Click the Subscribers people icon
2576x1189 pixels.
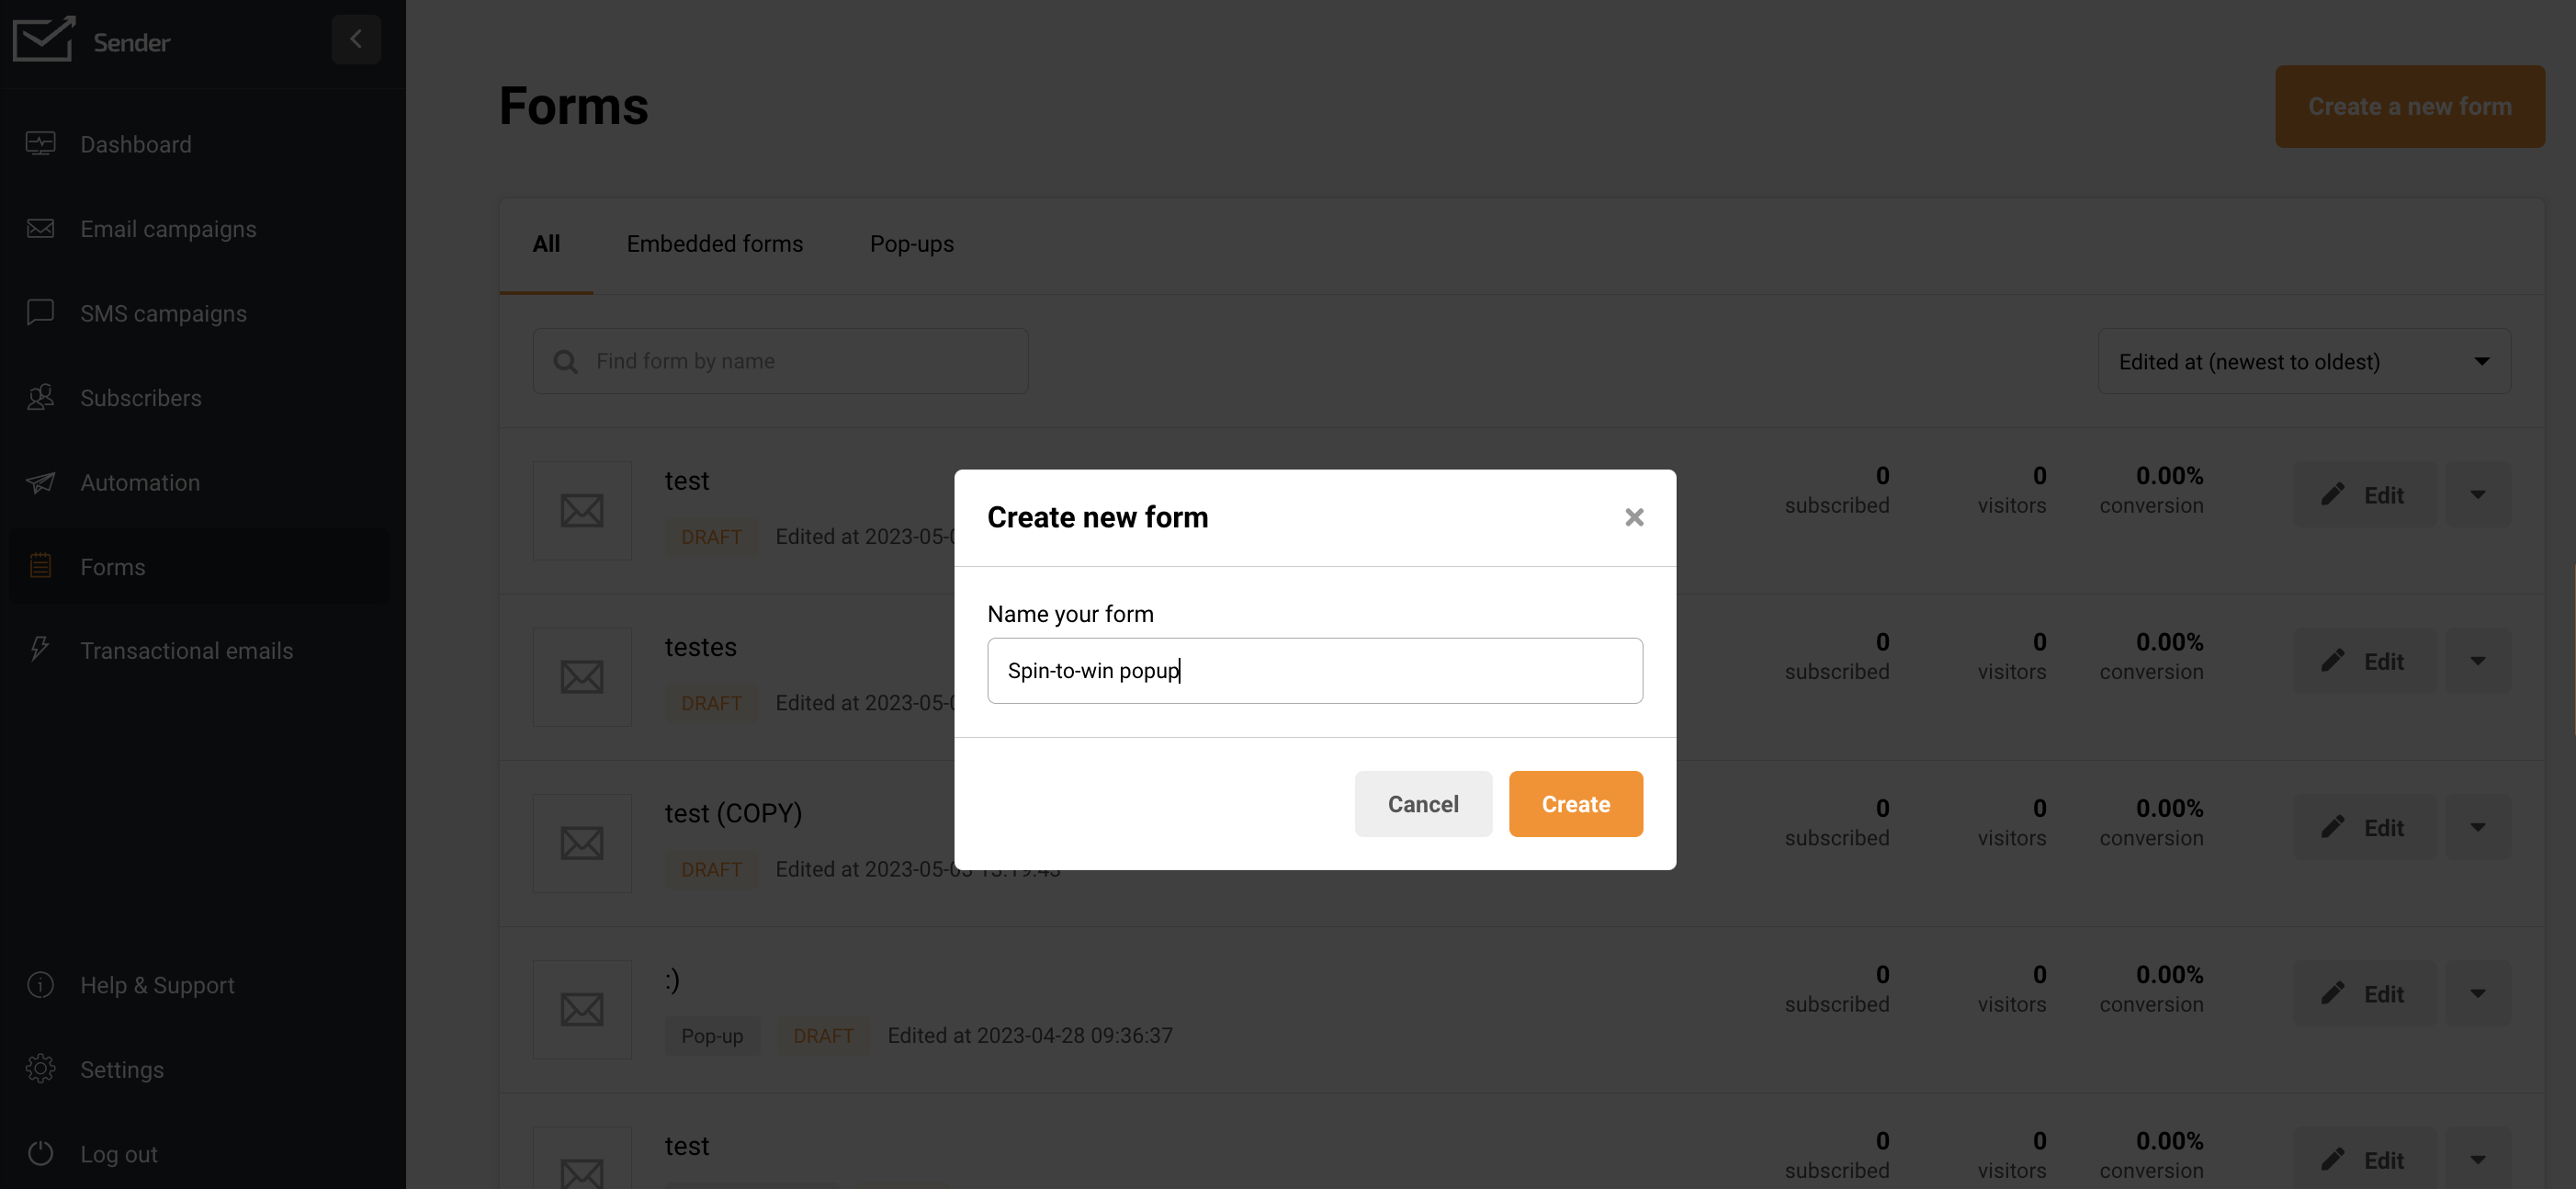click(41, 398)
